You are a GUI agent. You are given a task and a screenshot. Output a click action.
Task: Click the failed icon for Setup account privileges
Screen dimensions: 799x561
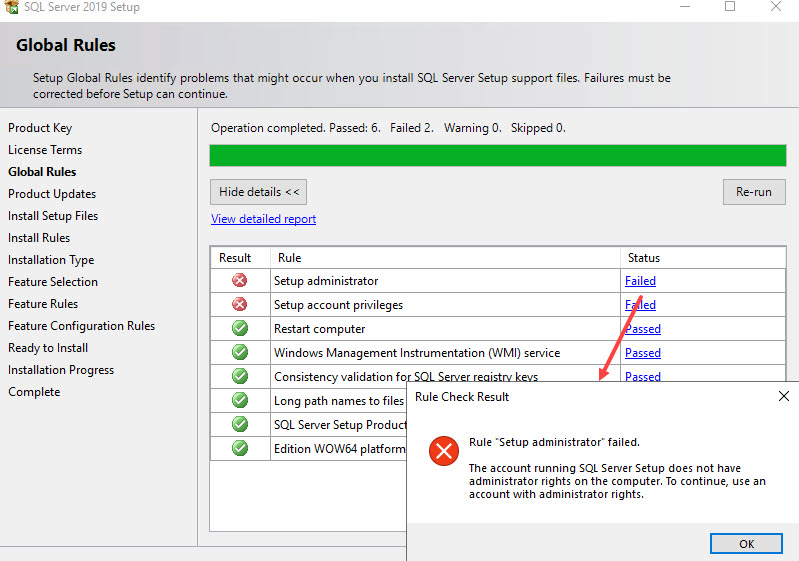coord(239,304)
